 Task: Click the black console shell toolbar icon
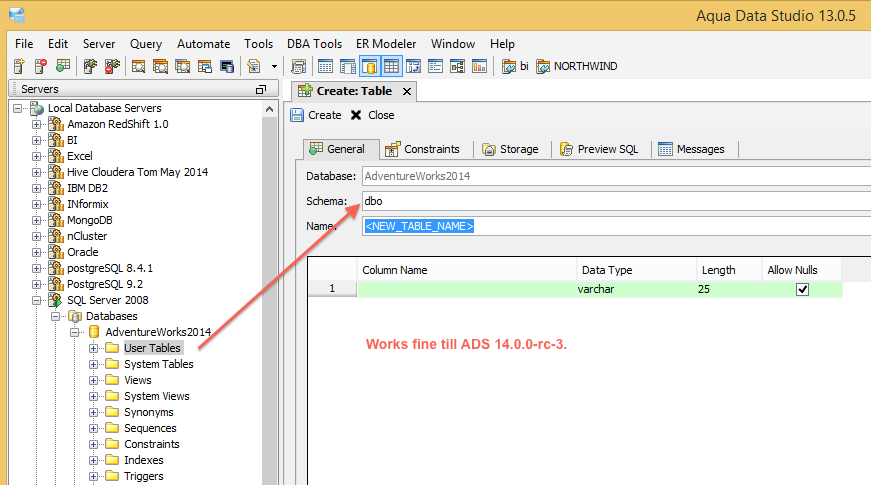click(x=227, y=67)
